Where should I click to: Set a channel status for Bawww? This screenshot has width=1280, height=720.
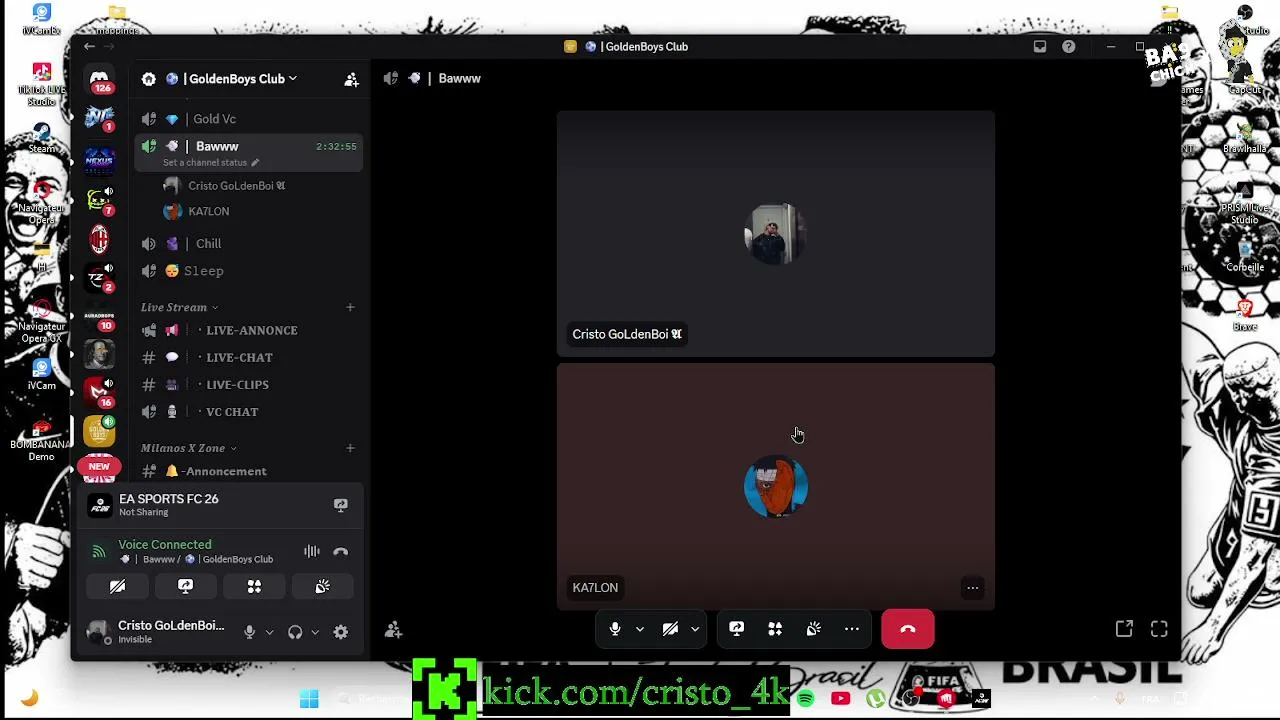(x=211, y=163)
